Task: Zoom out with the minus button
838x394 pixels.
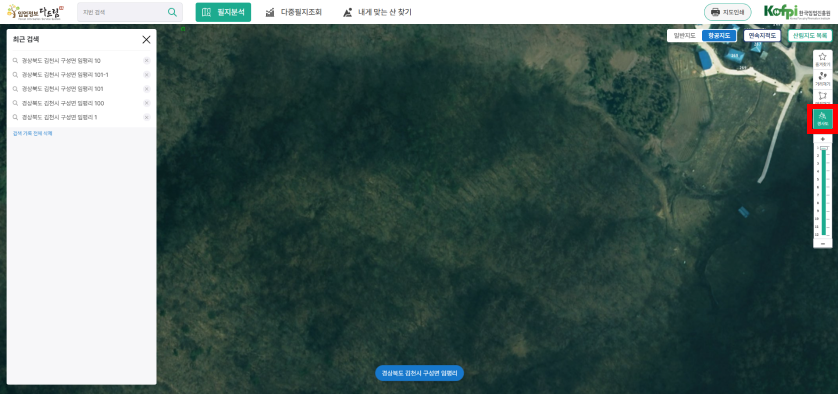Action: click(823, 244)
